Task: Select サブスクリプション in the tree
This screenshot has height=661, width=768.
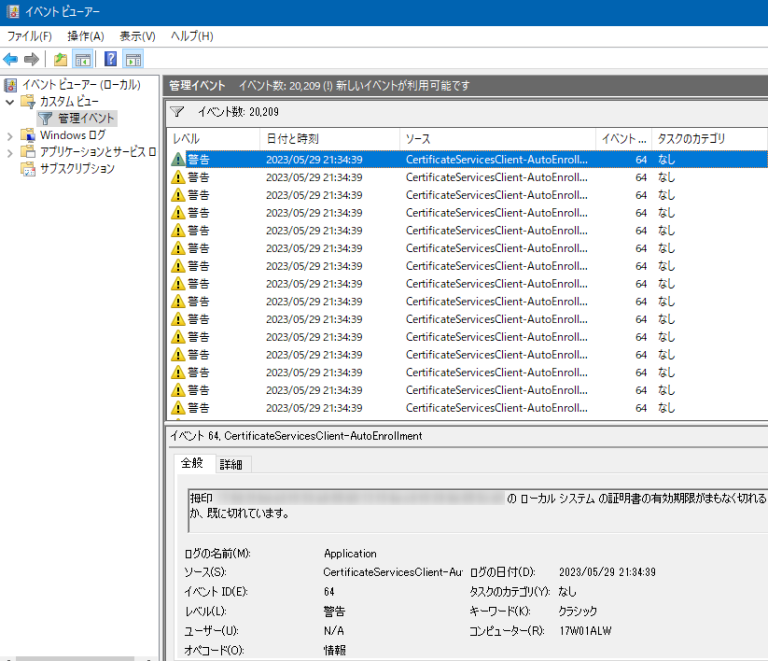Action: [77, 169]
